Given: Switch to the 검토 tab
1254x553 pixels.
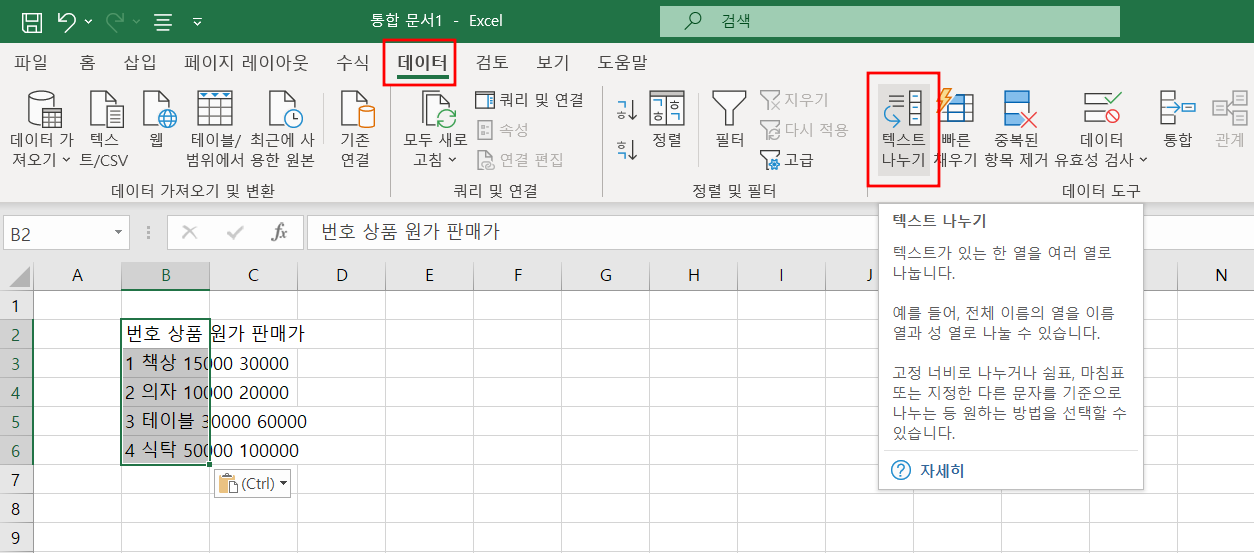Looking at the screenshot, I should point(492,62).
